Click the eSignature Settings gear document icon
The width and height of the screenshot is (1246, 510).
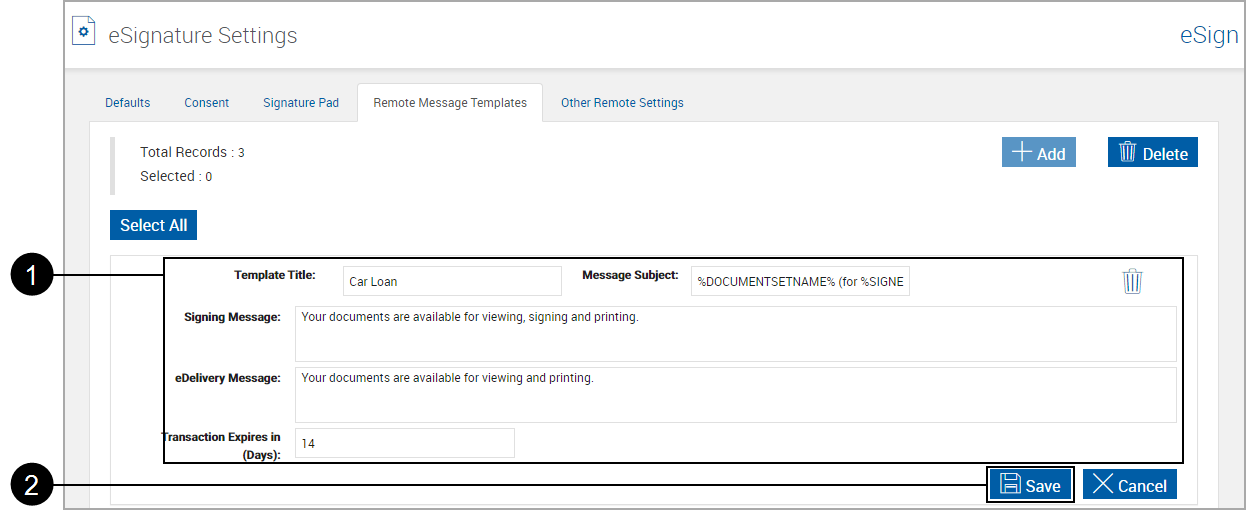[84, 31]
